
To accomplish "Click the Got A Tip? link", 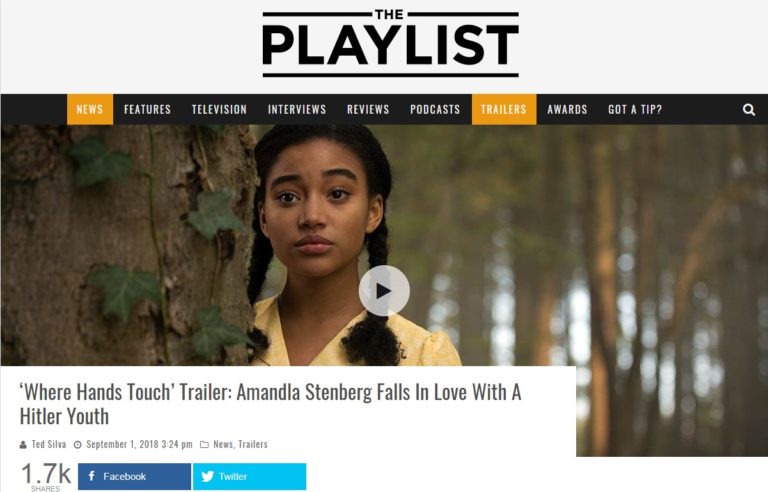I will (x=635, y=109).
